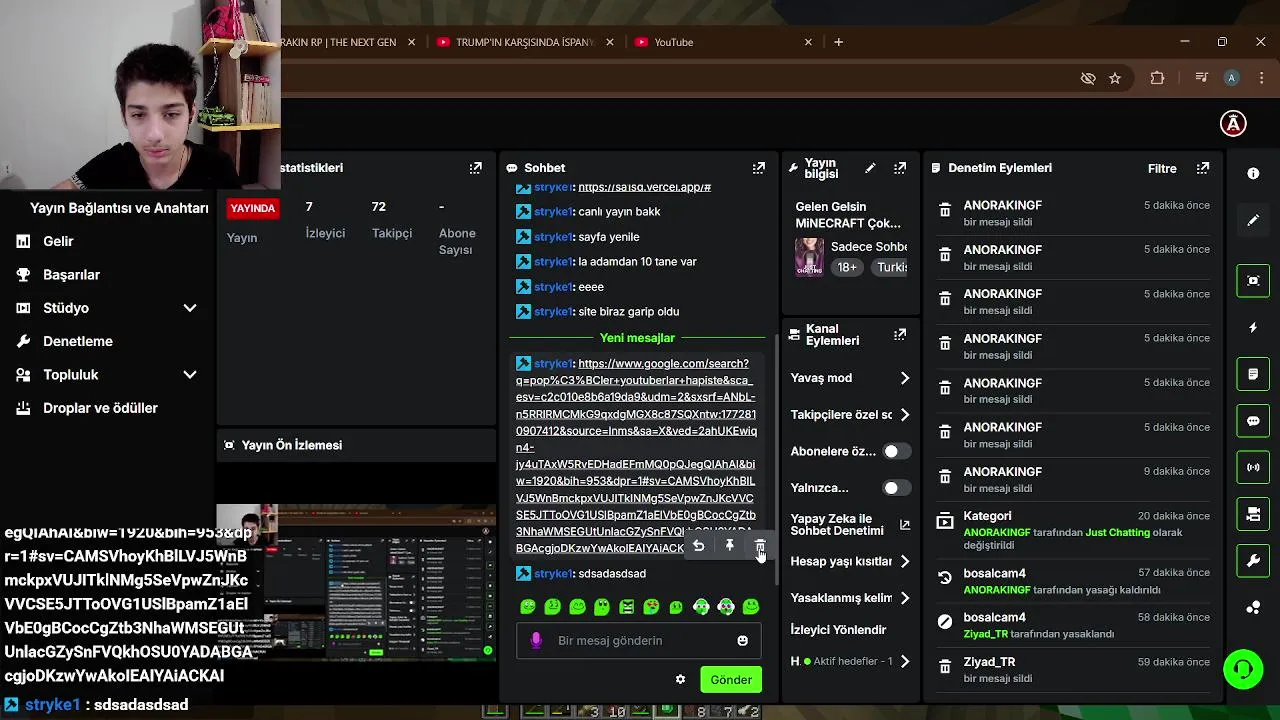Toggle chat bubble widget in right sidebar
Viewport: 1280px width, 720px height.
point(1253,421)
